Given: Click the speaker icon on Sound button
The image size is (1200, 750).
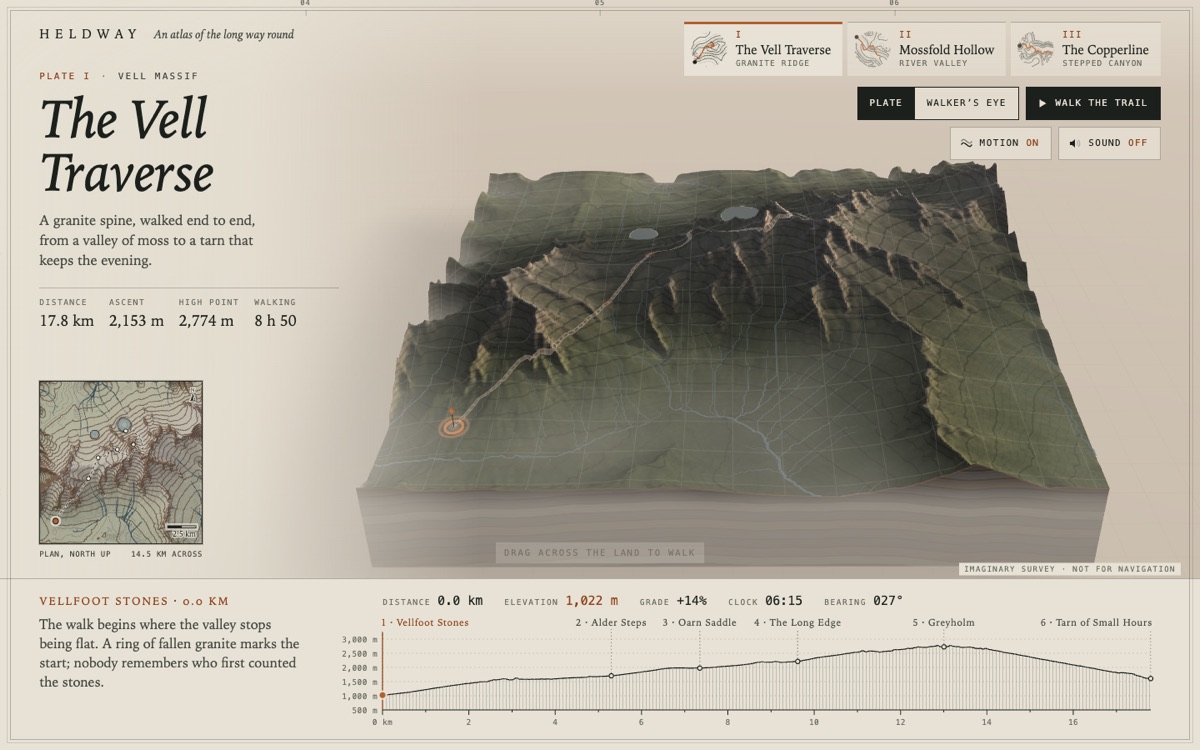Looking at the screenshot, I should [x=1075, y=143].
